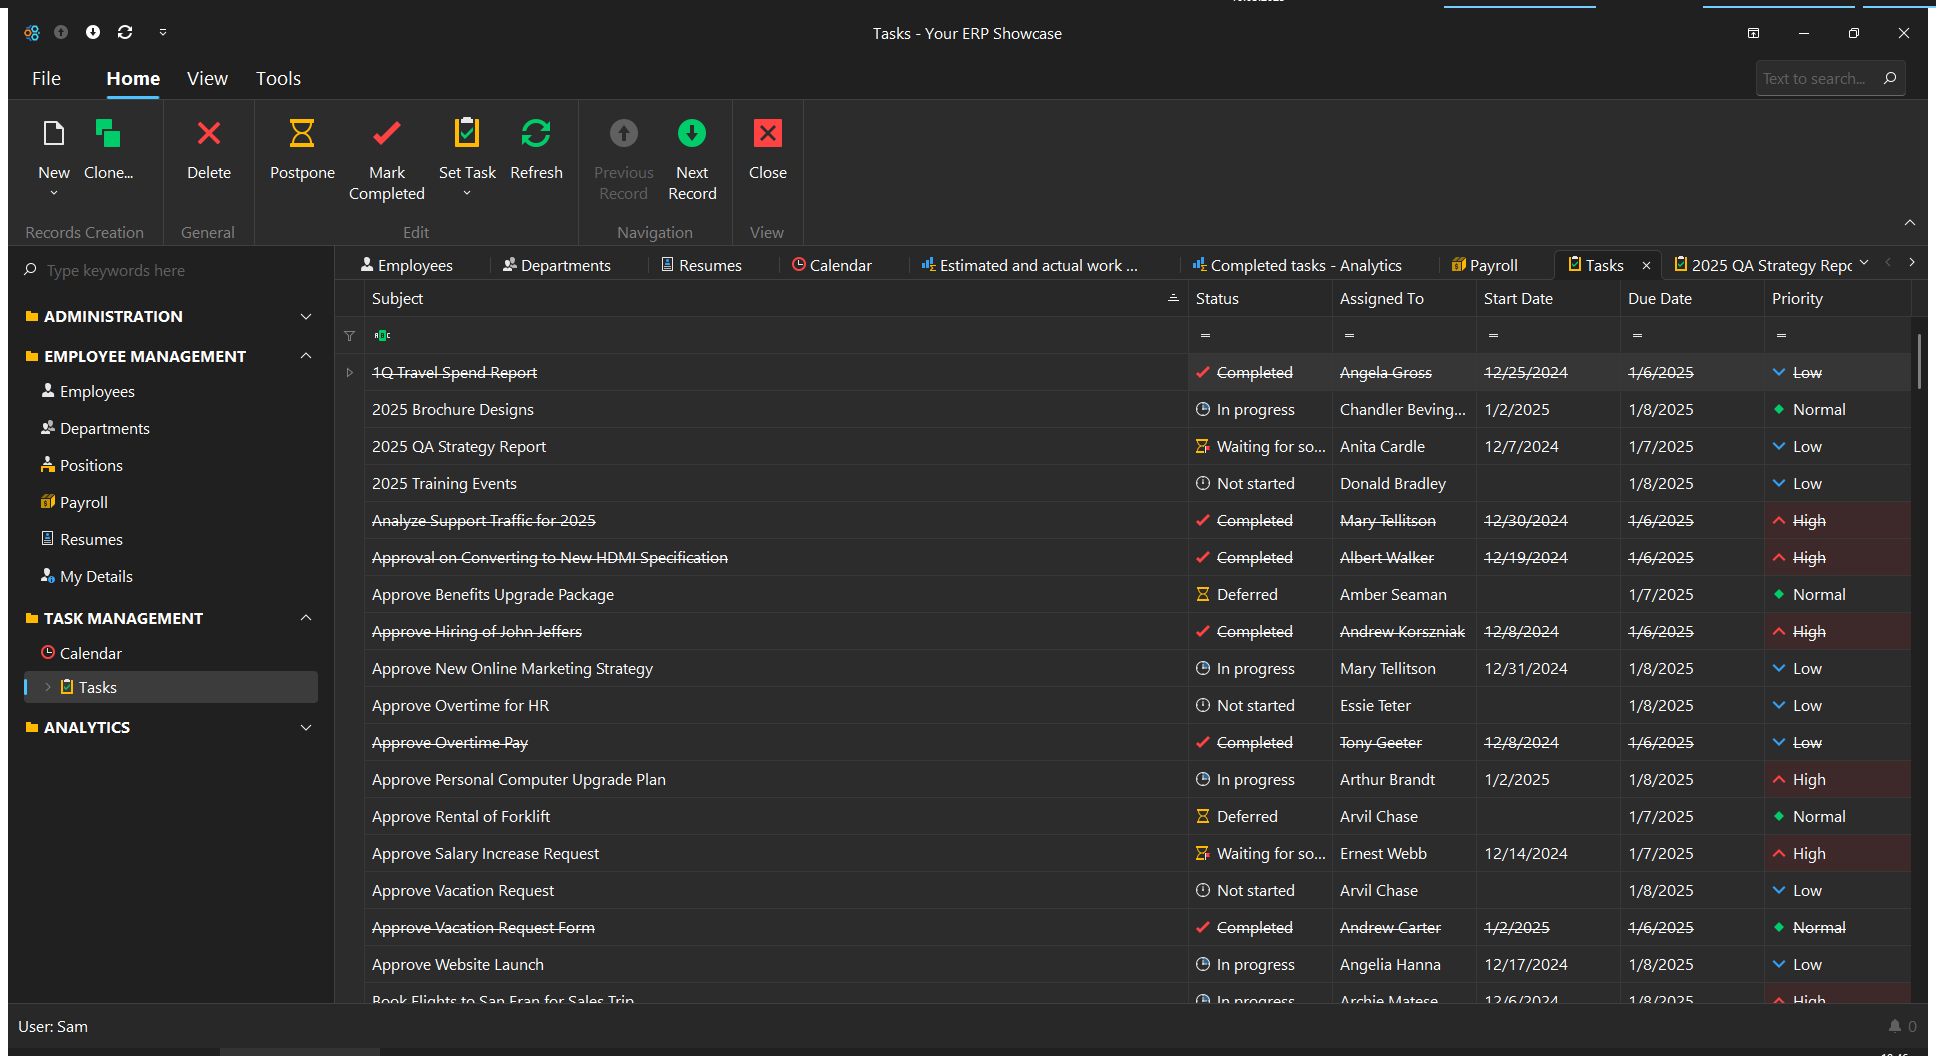Open Positions in the navigation panel
Viewport: 1936px width, 1056px height.
91,466
